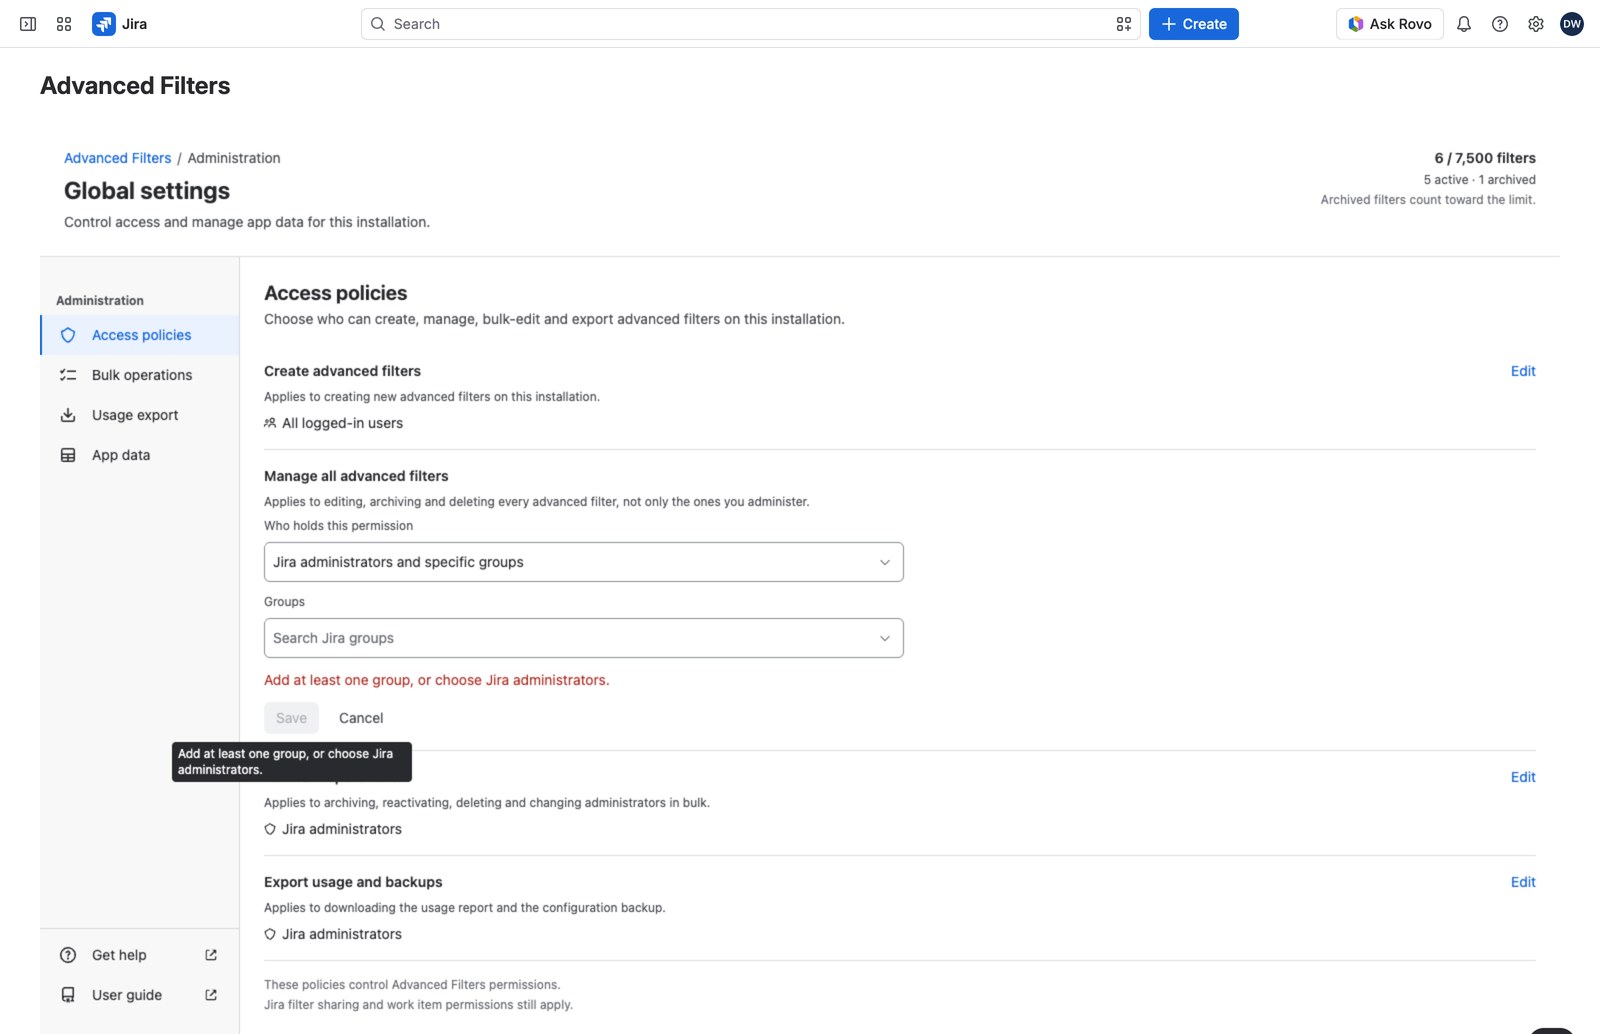Go to Jira home logo

click(x=120, y=24)
